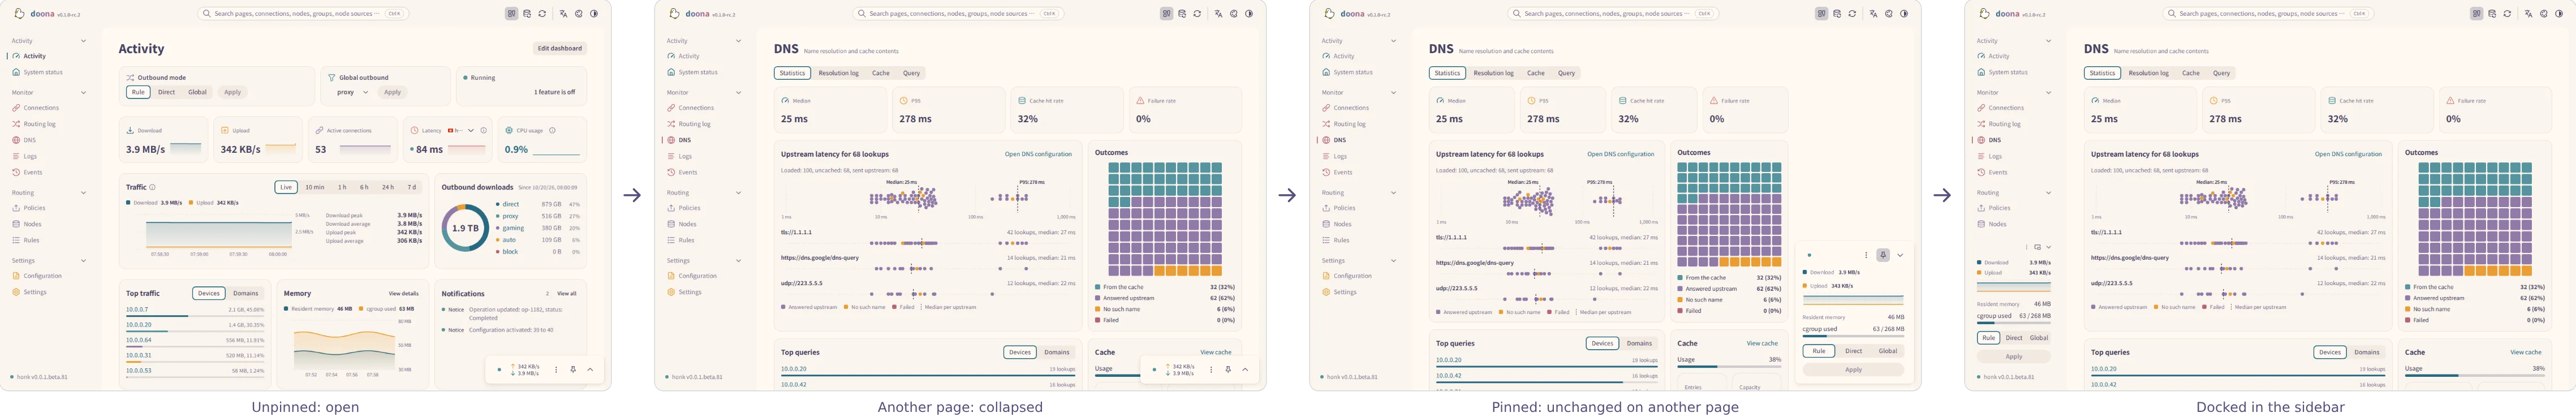Click the Apply button in the 'Pinned' floating widget
The width and height of the screenshot is (2576, 417).
pos(1853,369)
